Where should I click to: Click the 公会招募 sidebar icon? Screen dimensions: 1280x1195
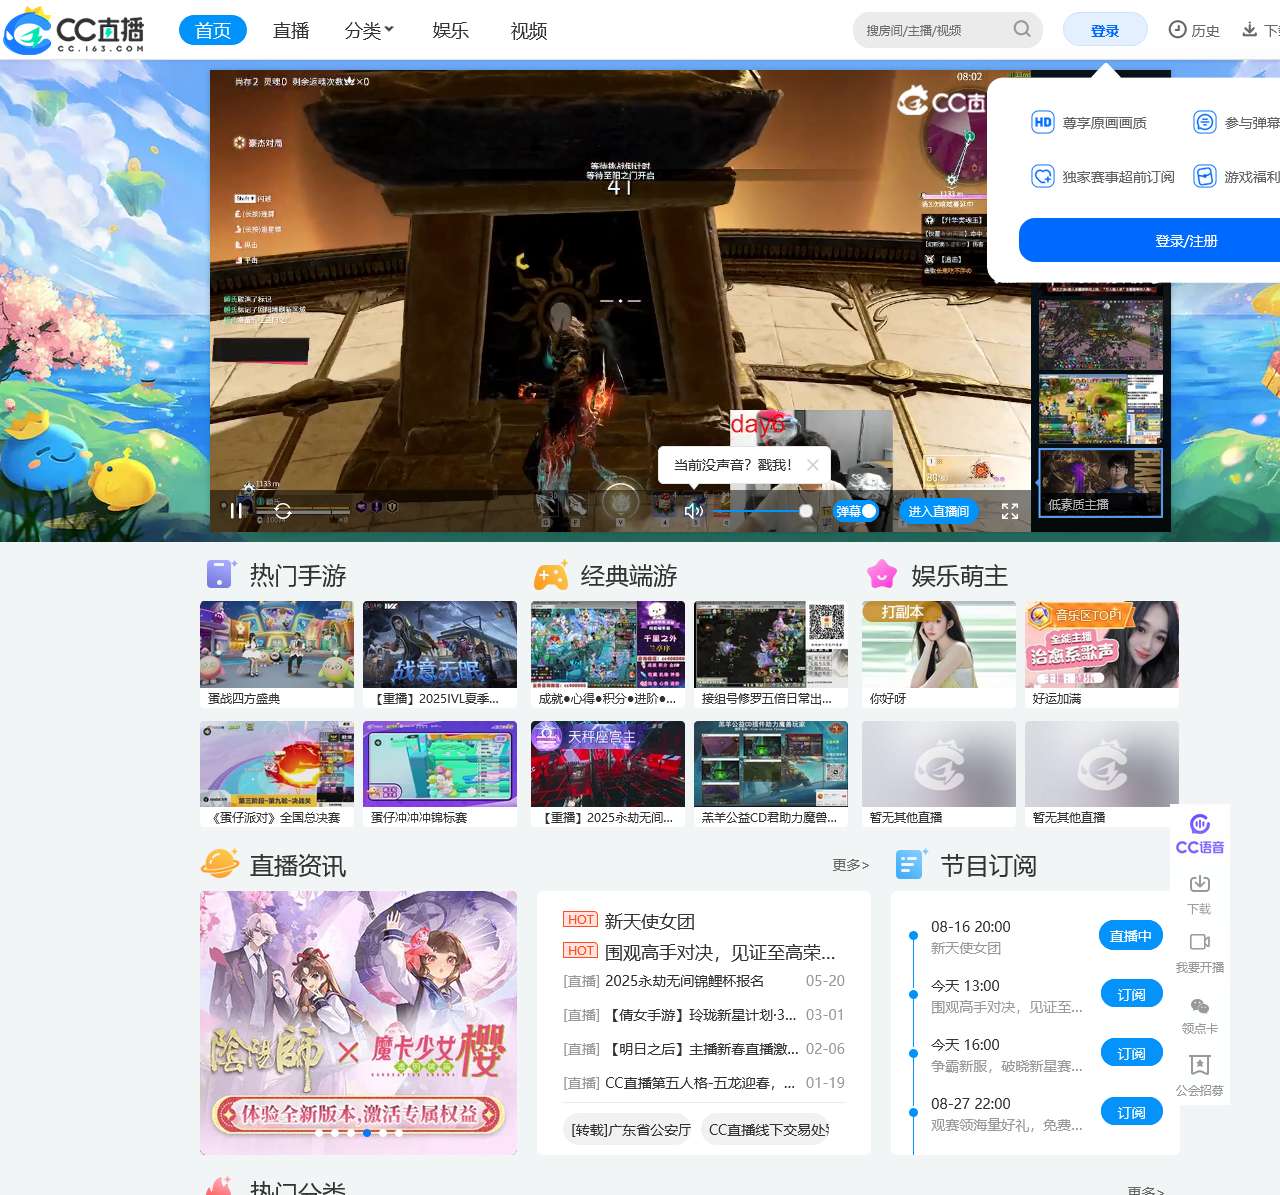[1199, 1066]
